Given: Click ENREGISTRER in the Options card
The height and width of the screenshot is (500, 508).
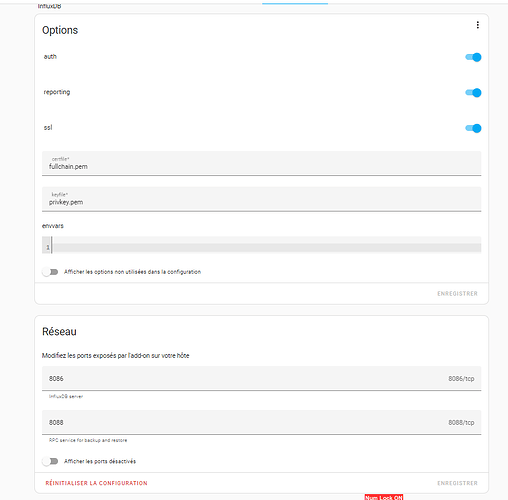Looking at the screenshot, I should point(457,294).
